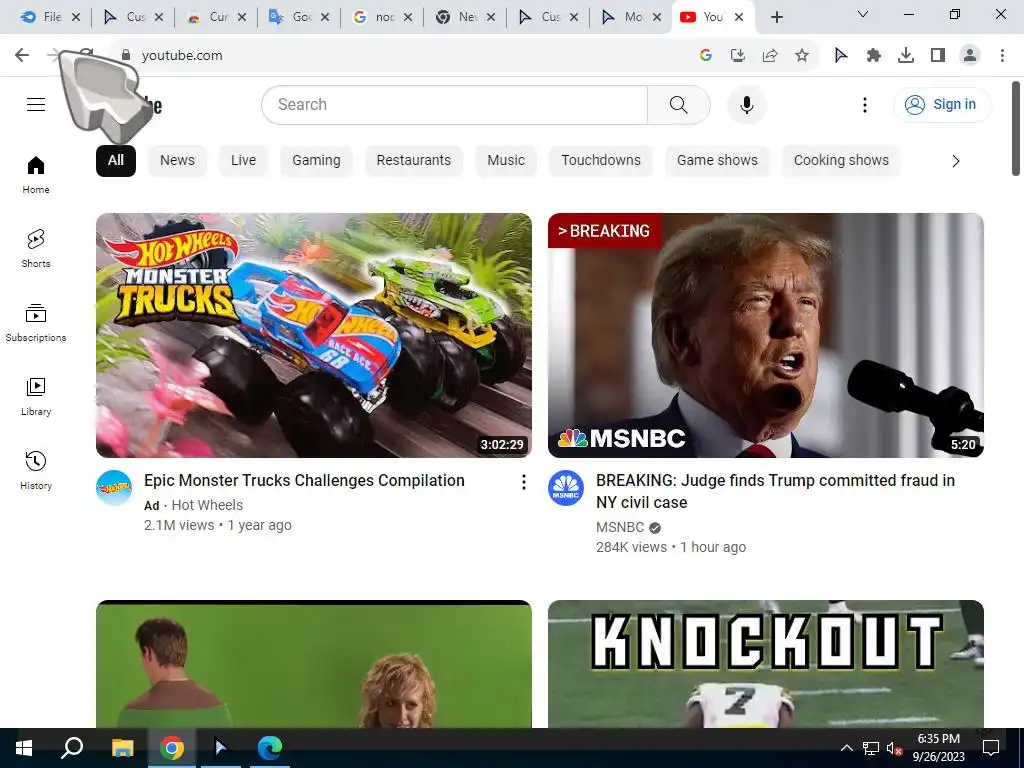Image resolution: width=1024 pixels, height=768 pixels.
Task: Open Shorts from the sidebar
Action: click(x=36, y=249)
